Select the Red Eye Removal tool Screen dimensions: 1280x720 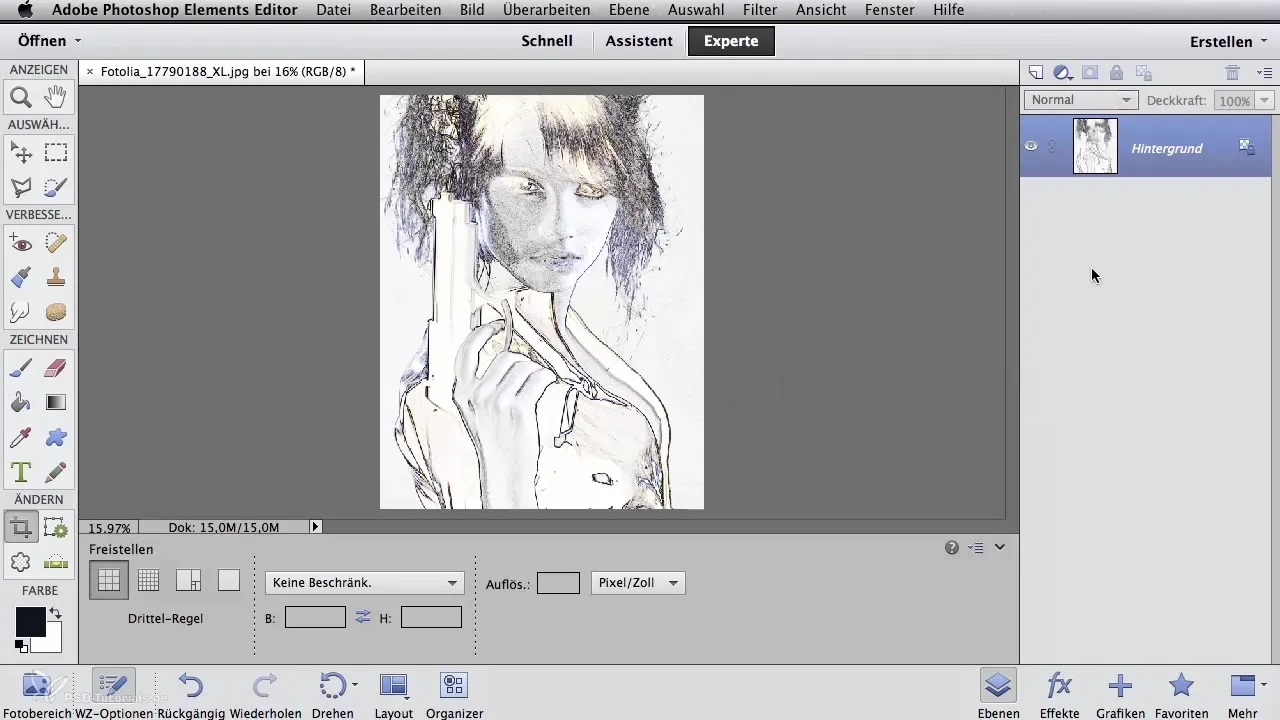pyautogui.click(x=21, y=243)
